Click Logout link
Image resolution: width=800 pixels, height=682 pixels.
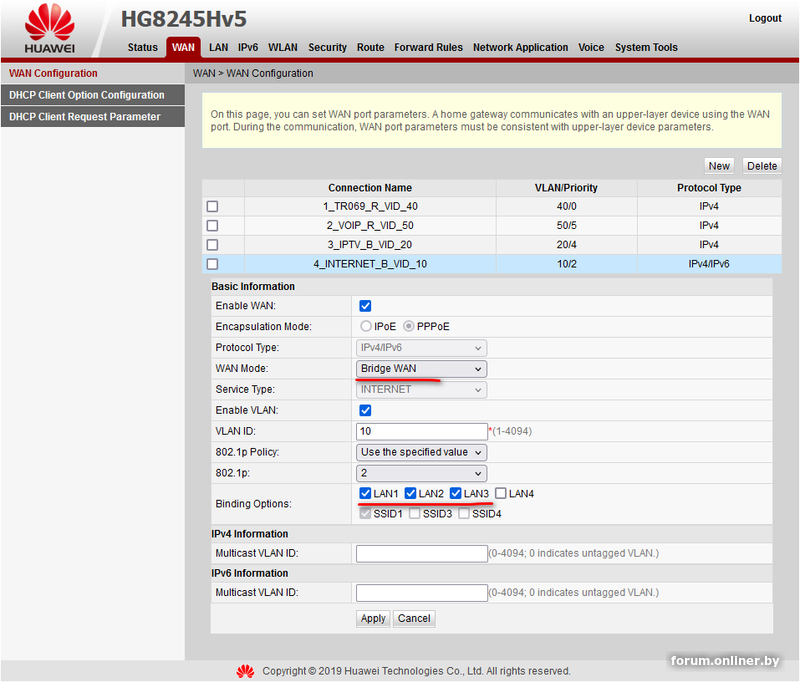coord(765,18)
